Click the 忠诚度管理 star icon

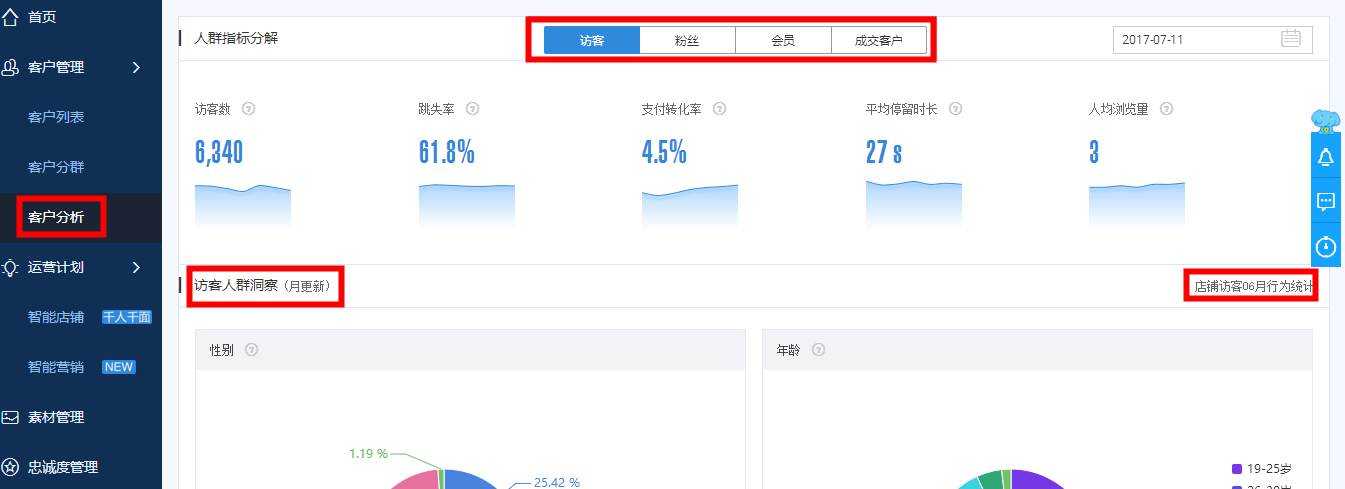coord(11,467)
